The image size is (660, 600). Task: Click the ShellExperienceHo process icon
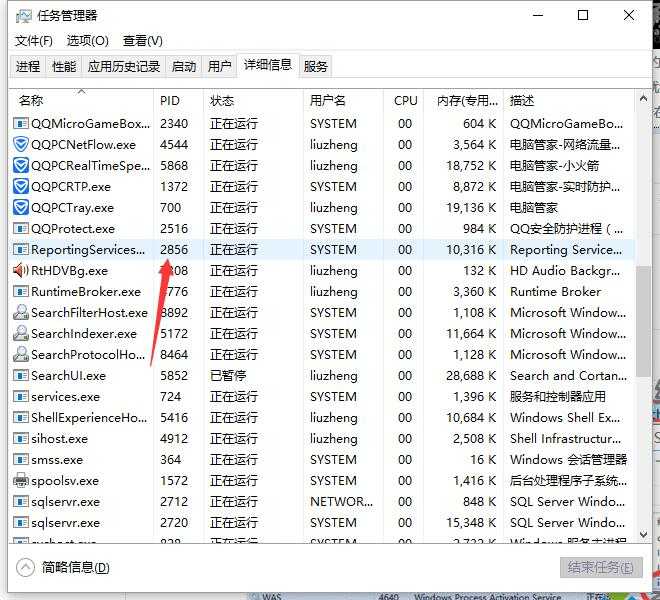21,418
